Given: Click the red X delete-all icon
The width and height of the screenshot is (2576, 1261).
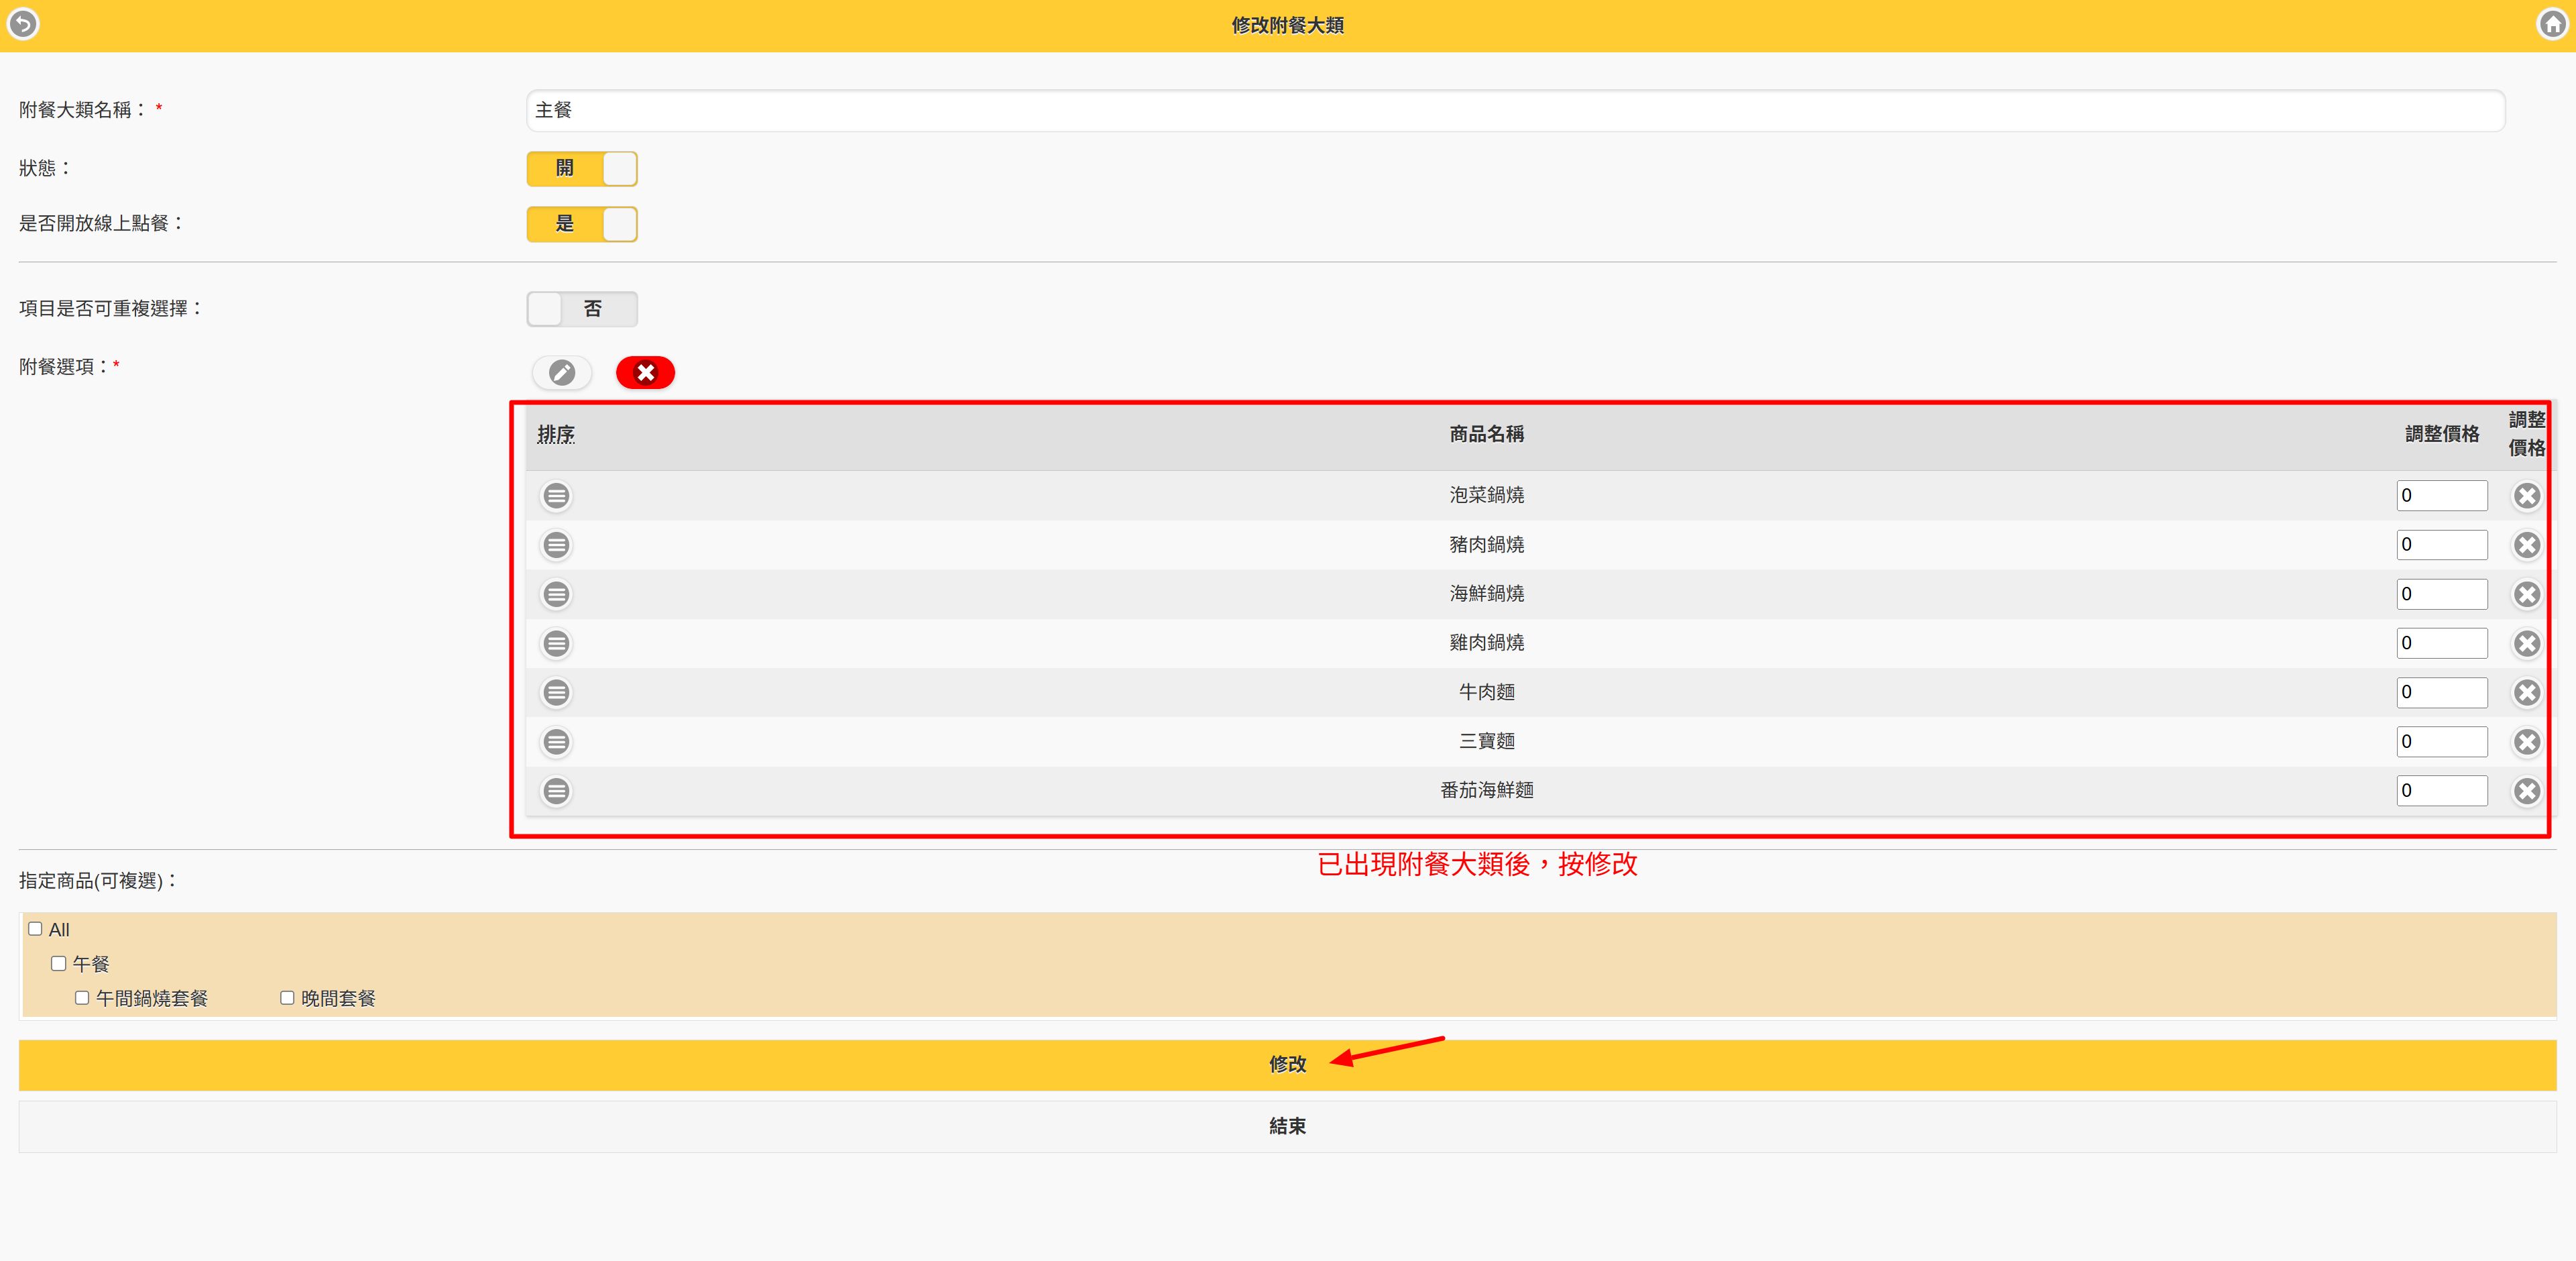Looking at the screenshot, I should tap(645, 373).
